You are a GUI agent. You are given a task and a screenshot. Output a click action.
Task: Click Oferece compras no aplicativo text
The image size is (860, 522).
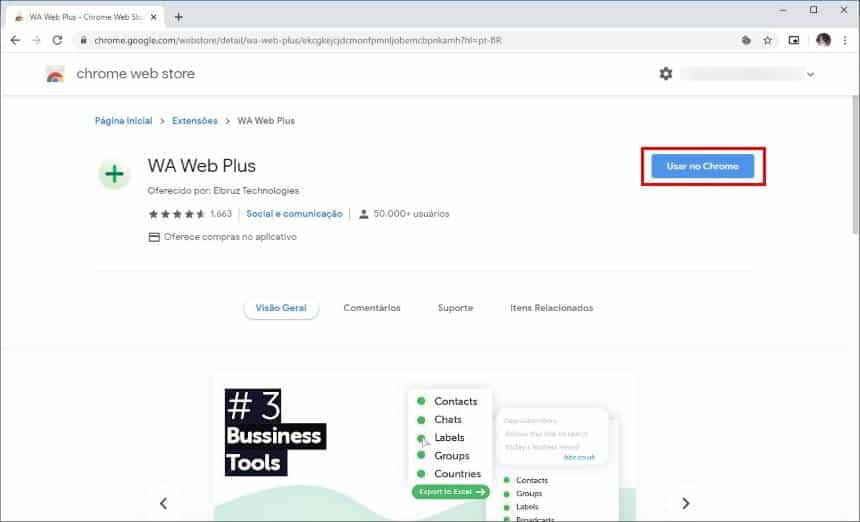pos(230,237)
